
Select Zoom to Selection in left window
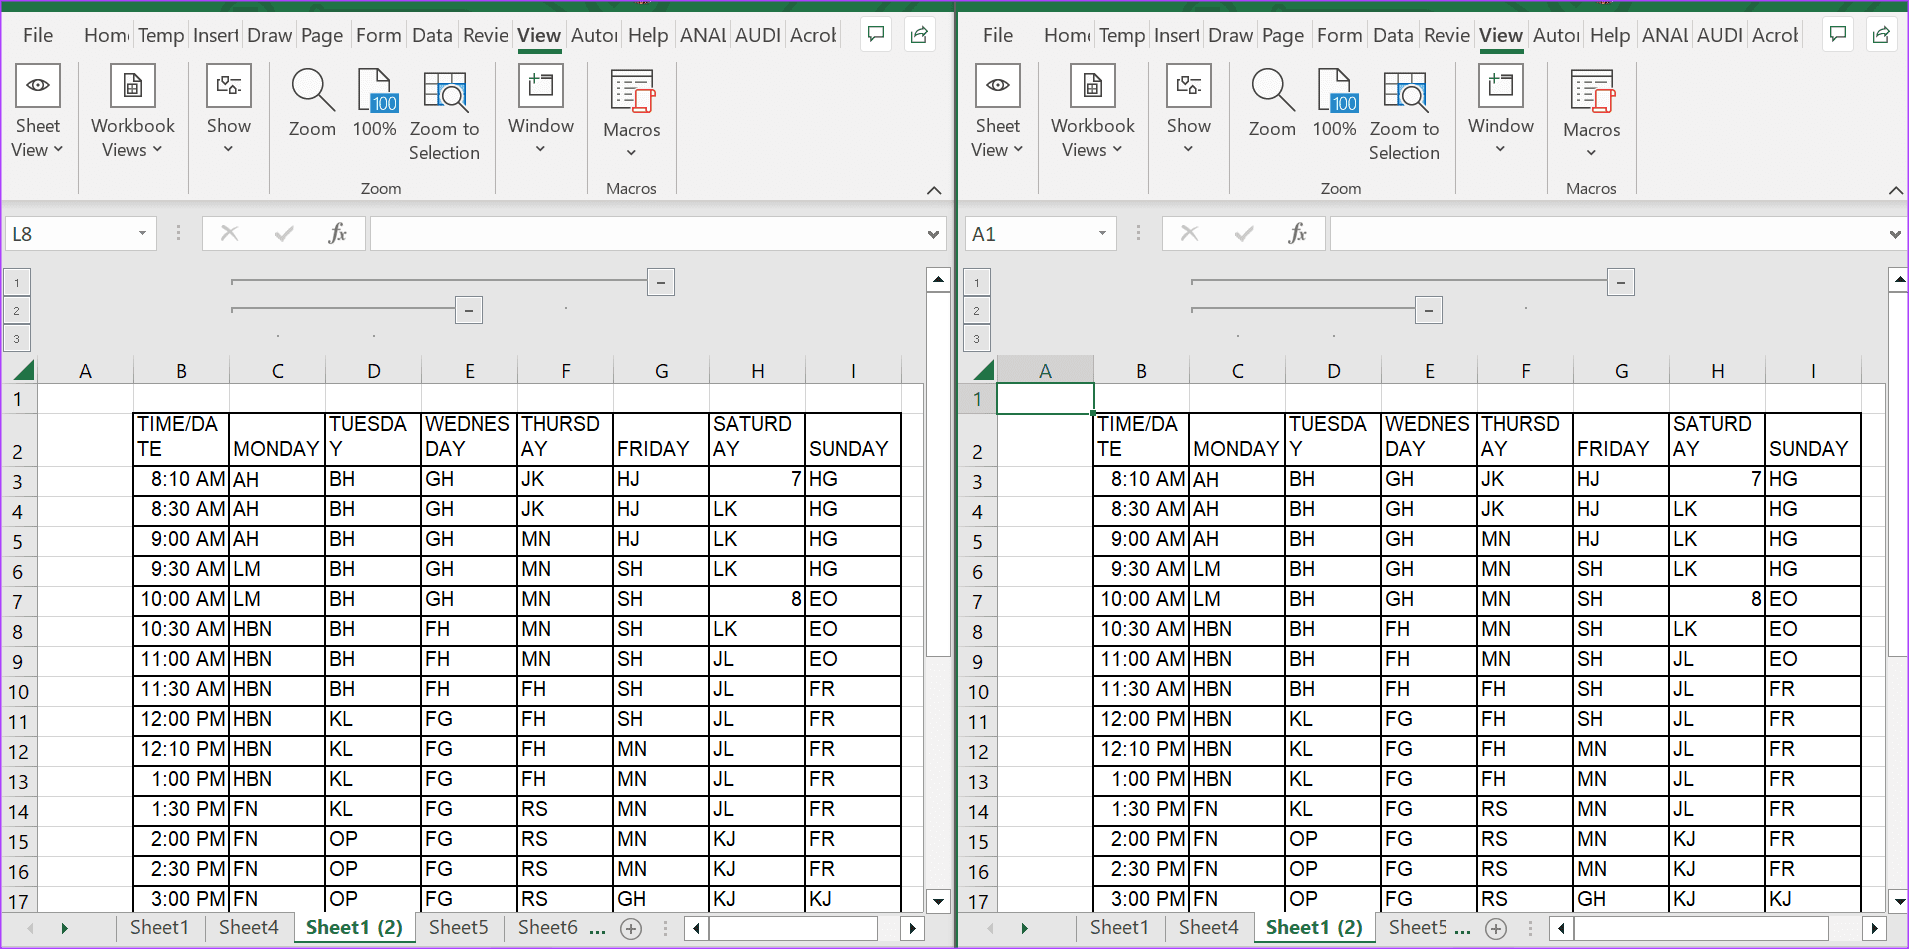[444, 115]
